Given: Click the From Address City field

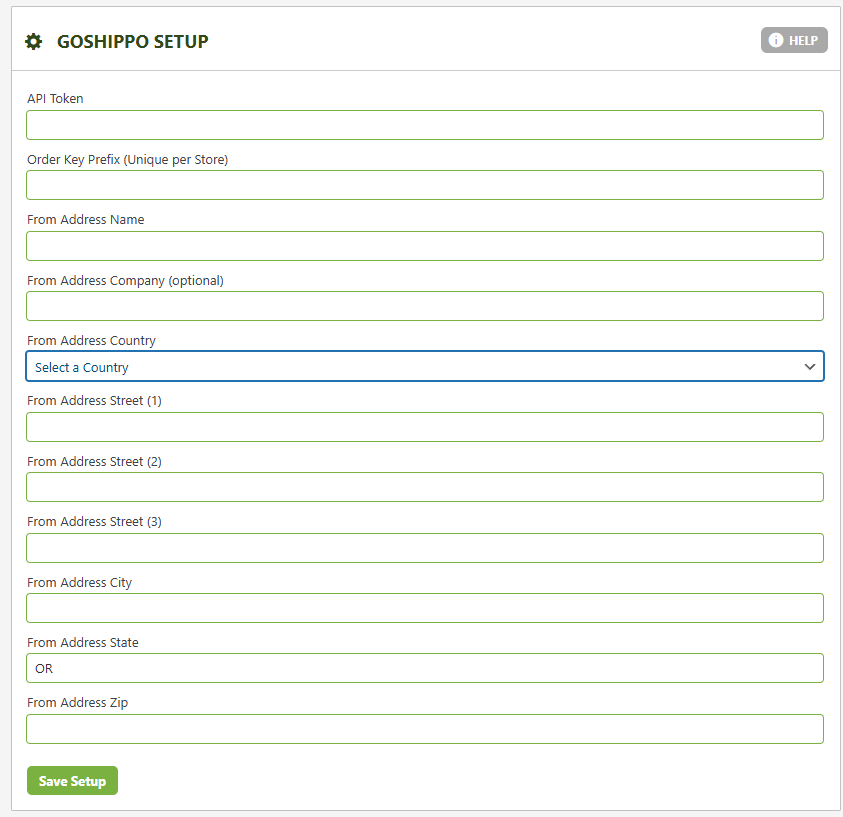Looking at the screenshot, I should click(x=424, y=608).
